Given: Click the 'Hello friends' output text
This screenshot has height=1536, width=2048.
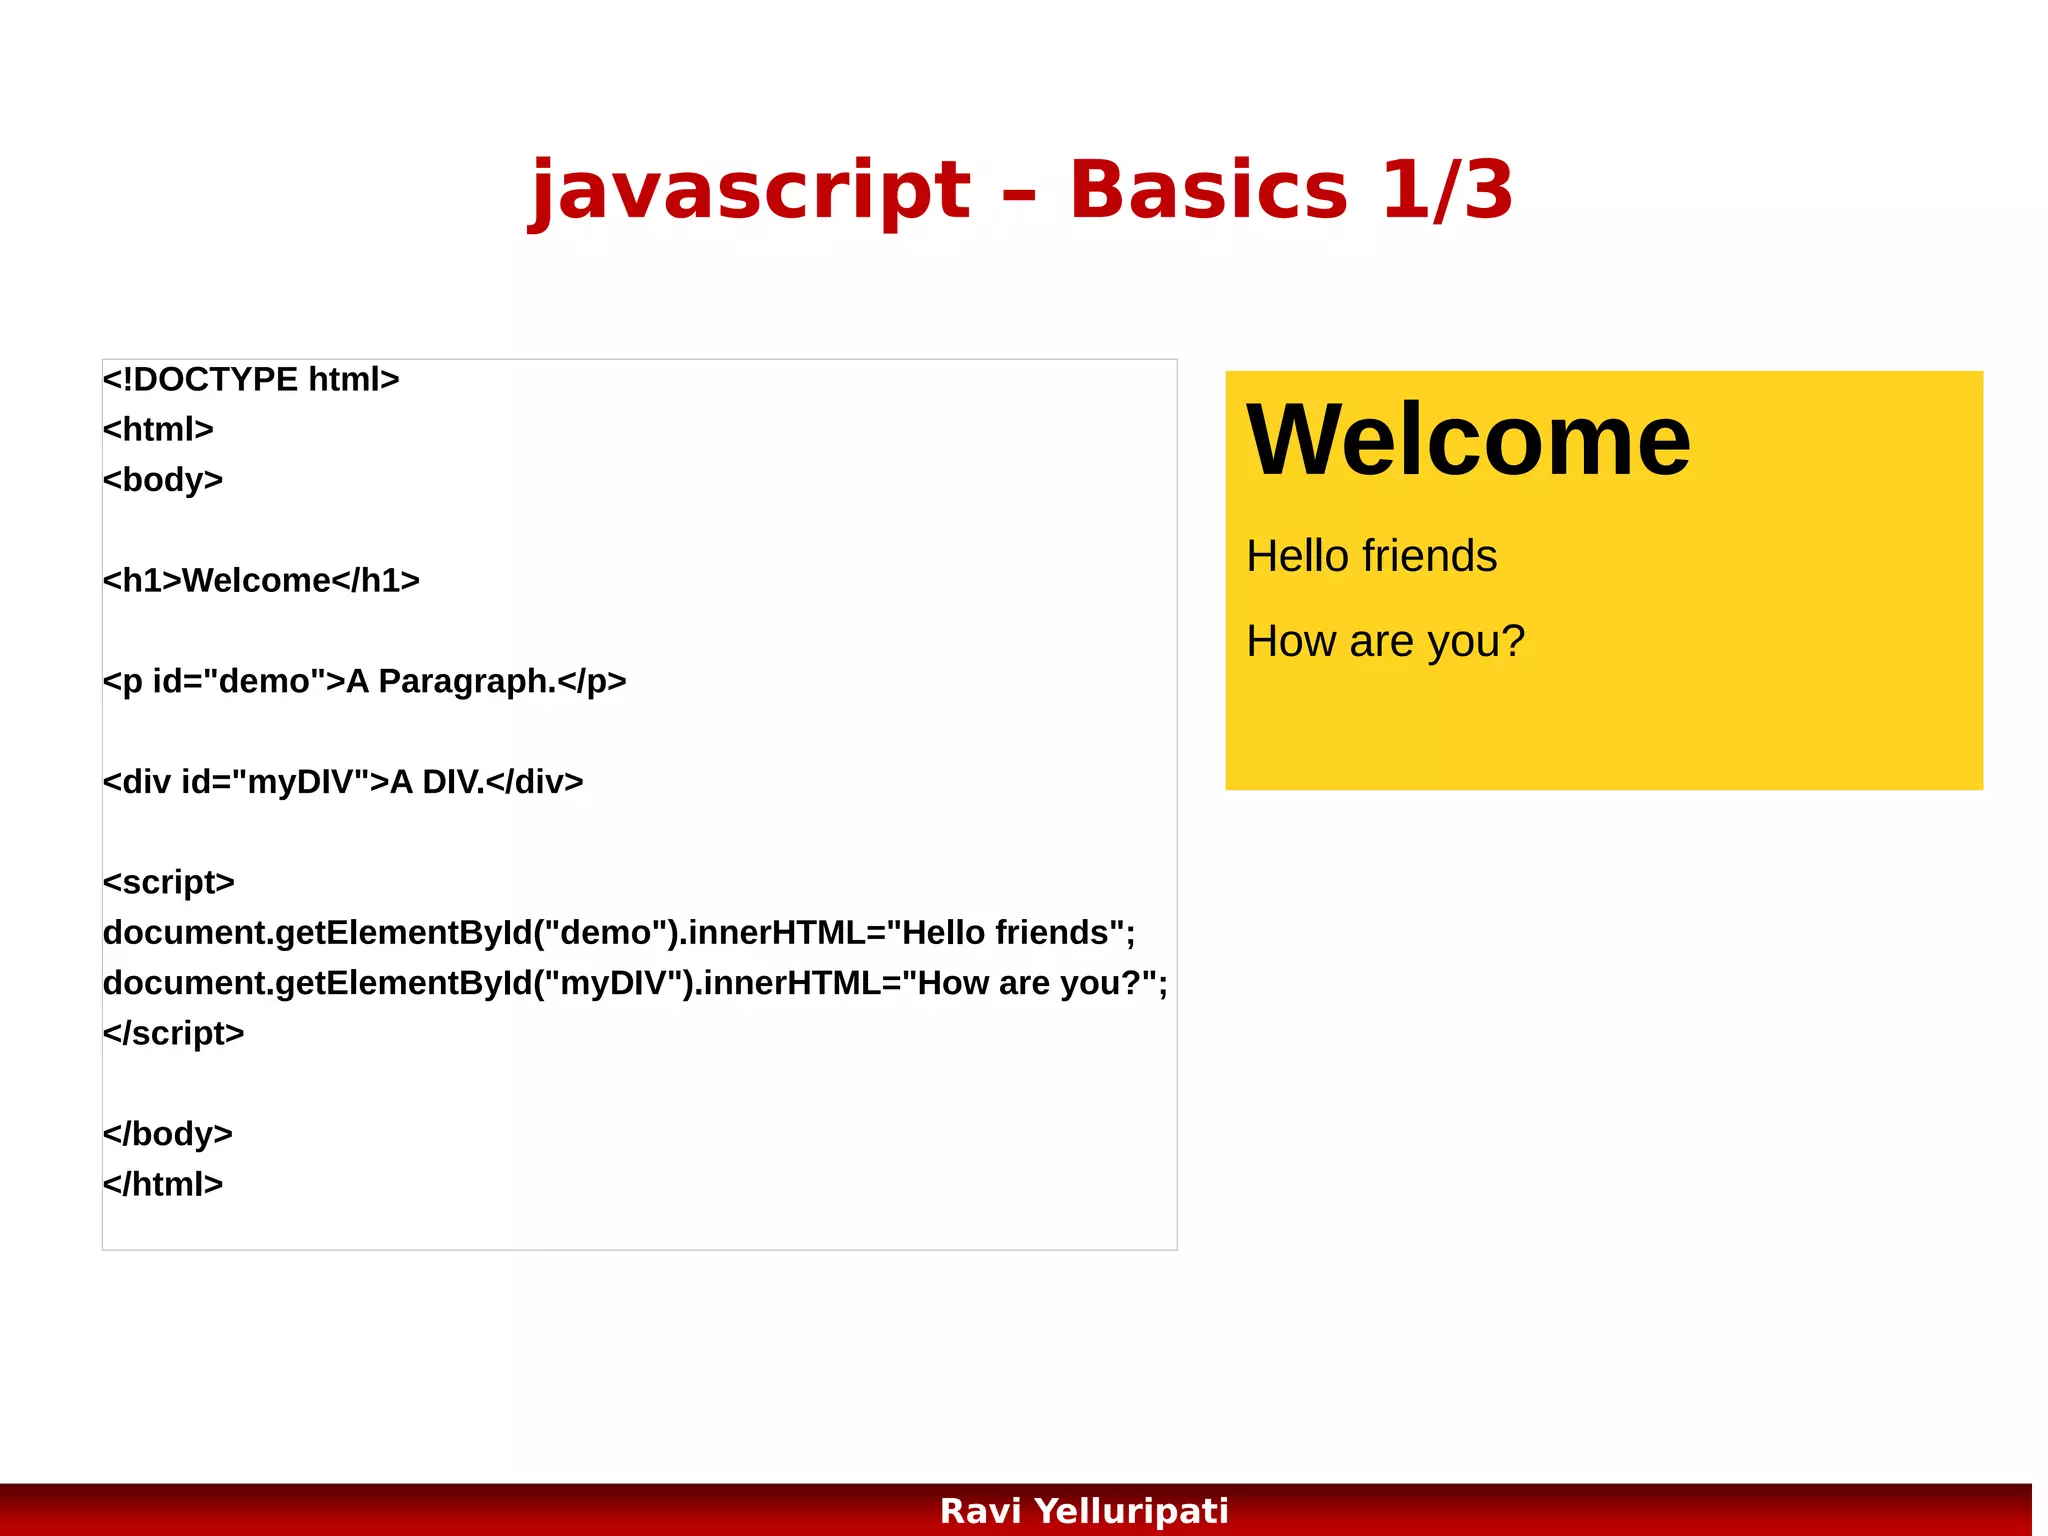Looking at the screenshot, I should tap(1371, 556).
